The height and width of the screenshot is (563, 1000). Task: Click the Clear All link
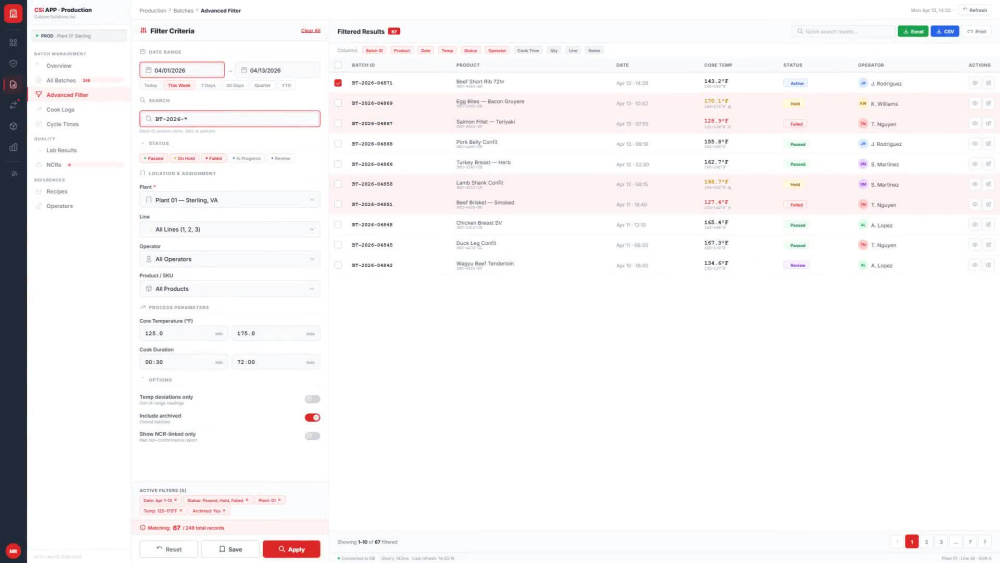311,31
